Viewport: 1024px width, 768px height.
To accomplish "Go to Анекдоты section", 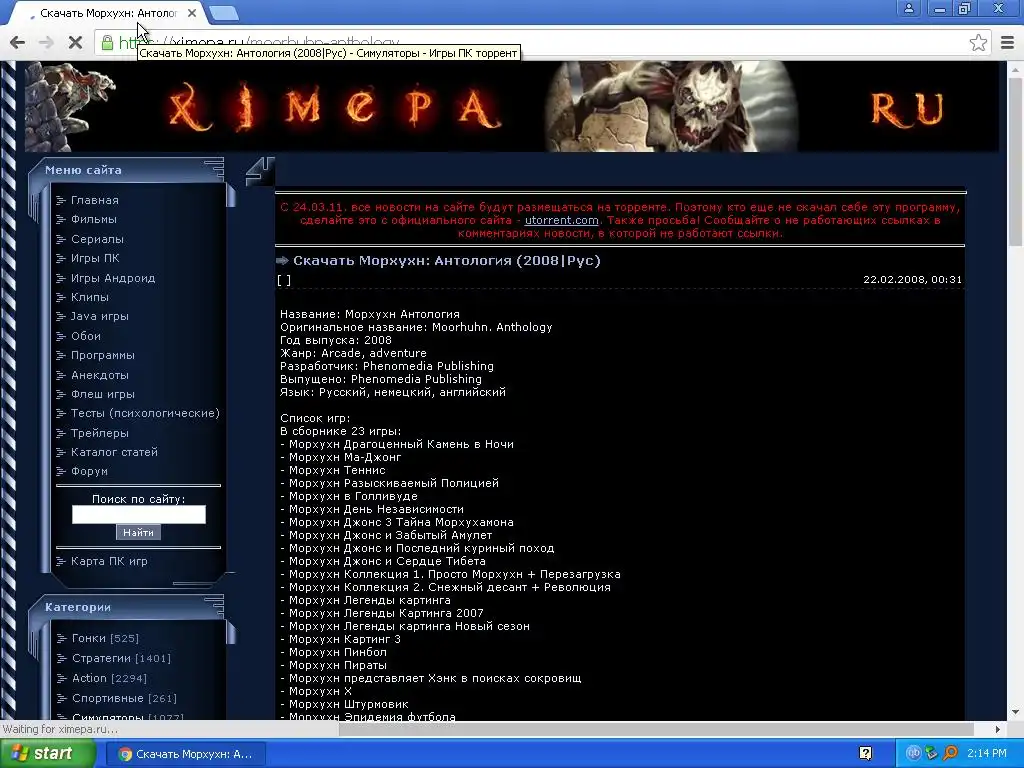I will coord(99,375).
